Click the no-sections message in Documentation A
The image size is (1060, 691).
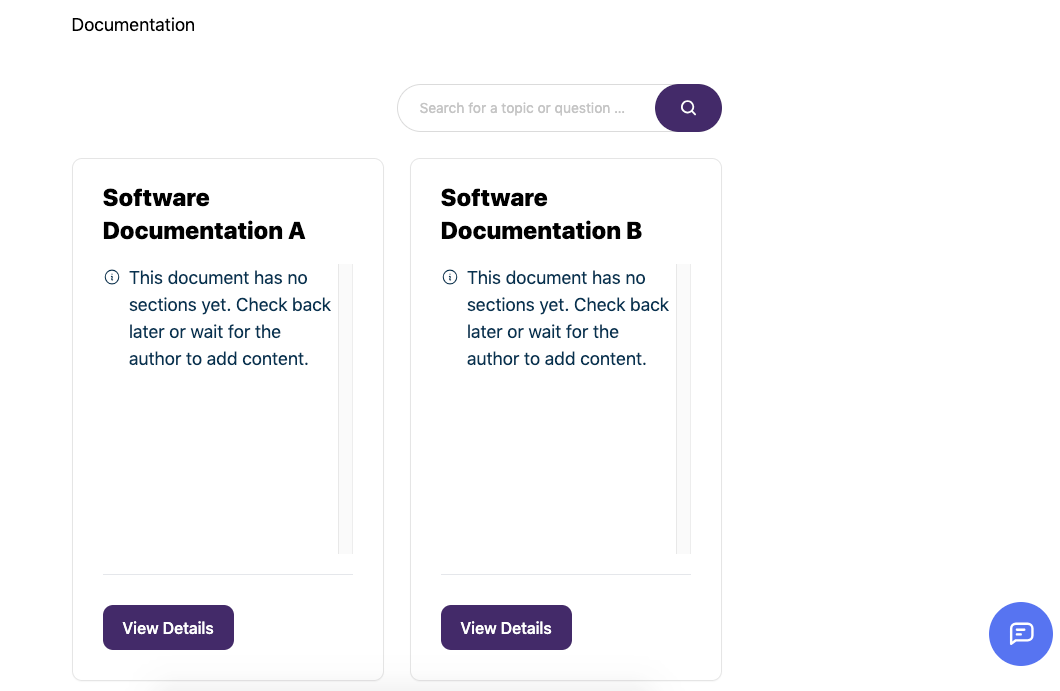(x=230, y=318)
